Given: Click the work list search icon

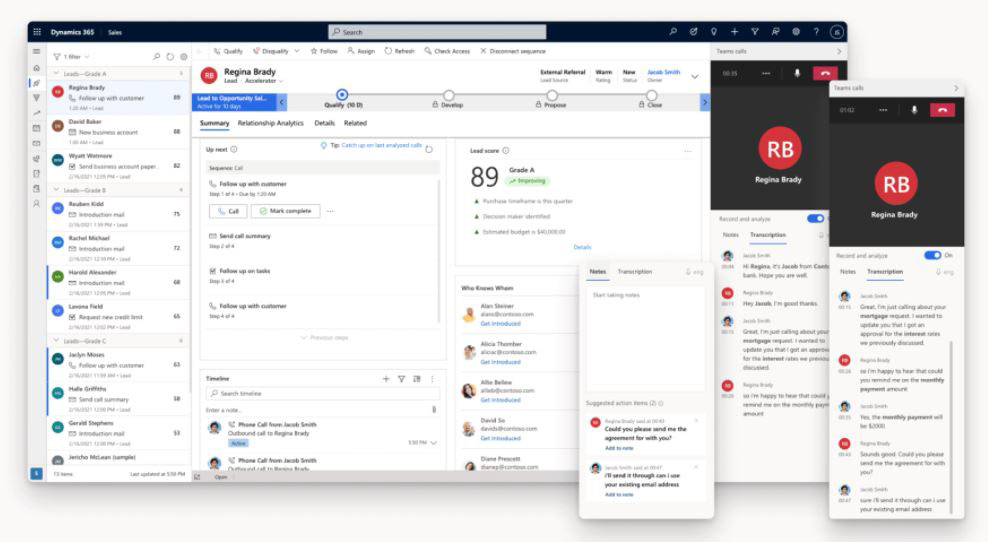Looking at the screenshot, I should point(156,57).
